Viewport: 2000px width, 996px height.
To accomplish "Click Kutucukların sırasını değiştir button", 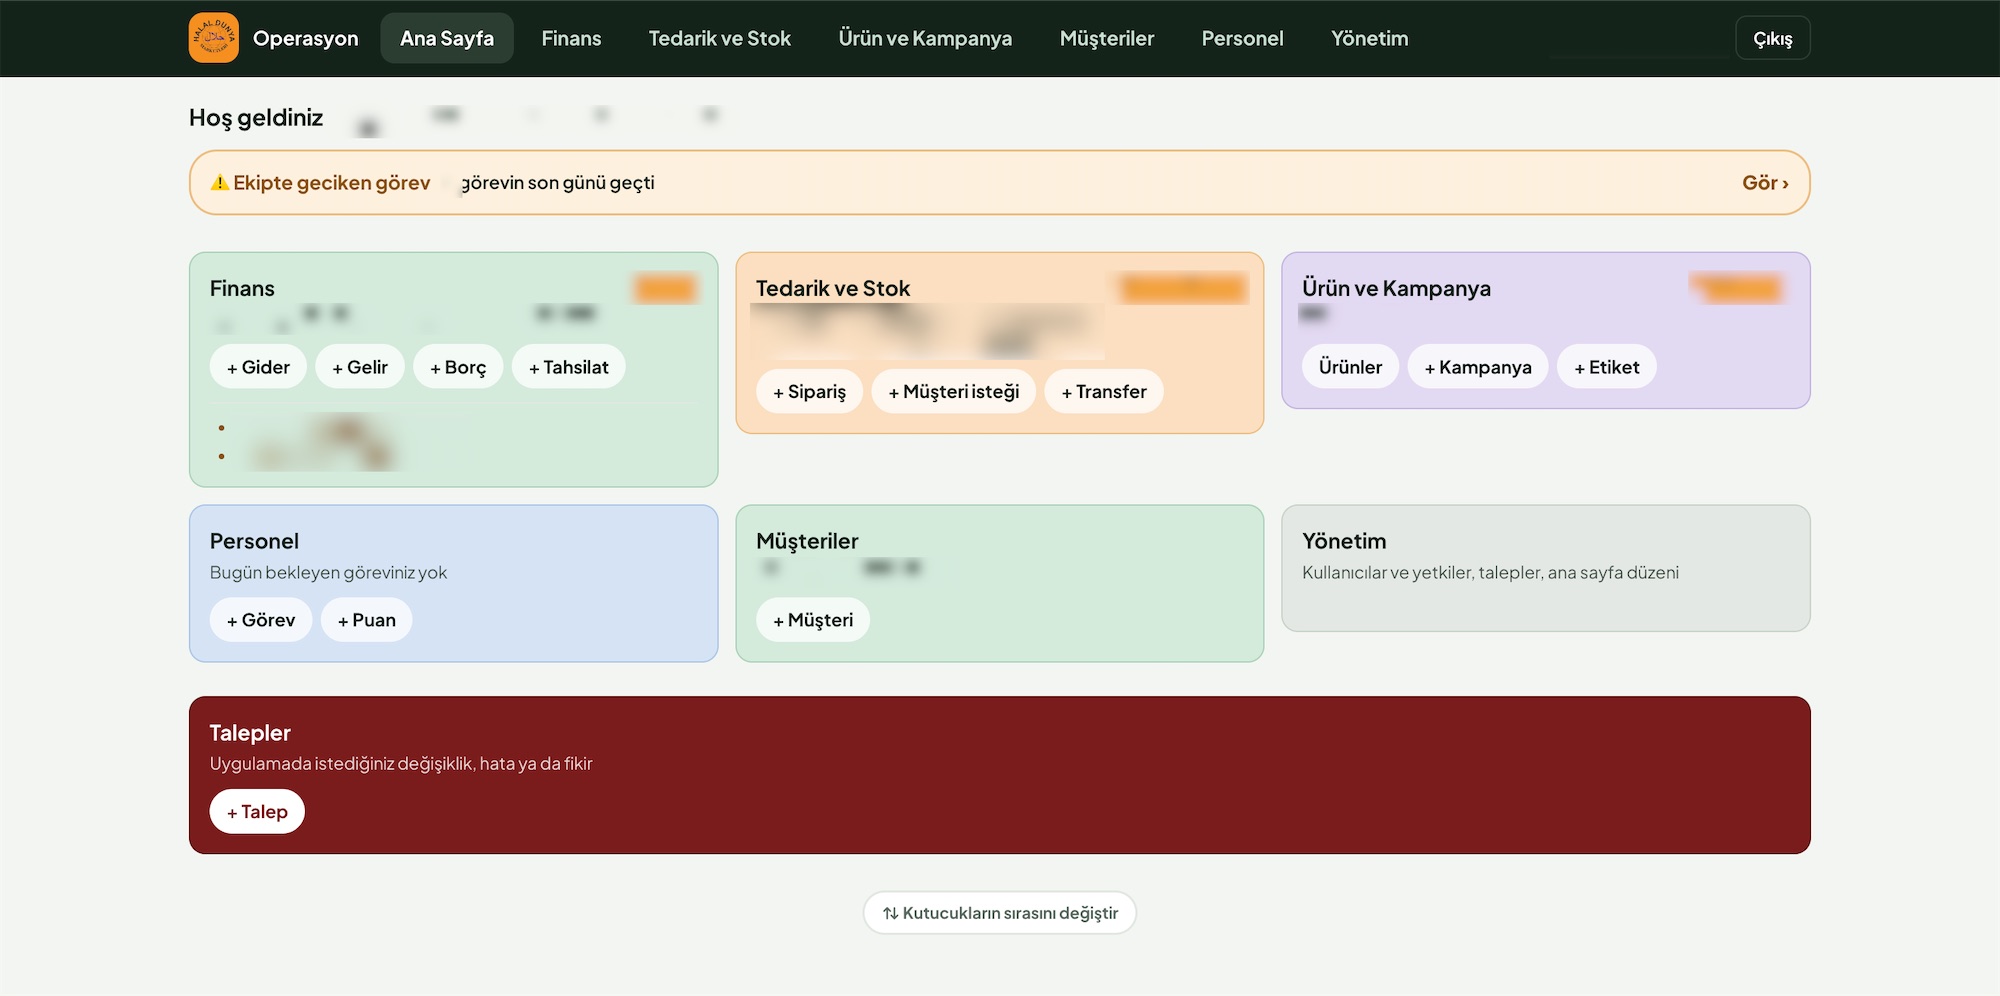I will pyautogui.click(x=1000, y=913).
